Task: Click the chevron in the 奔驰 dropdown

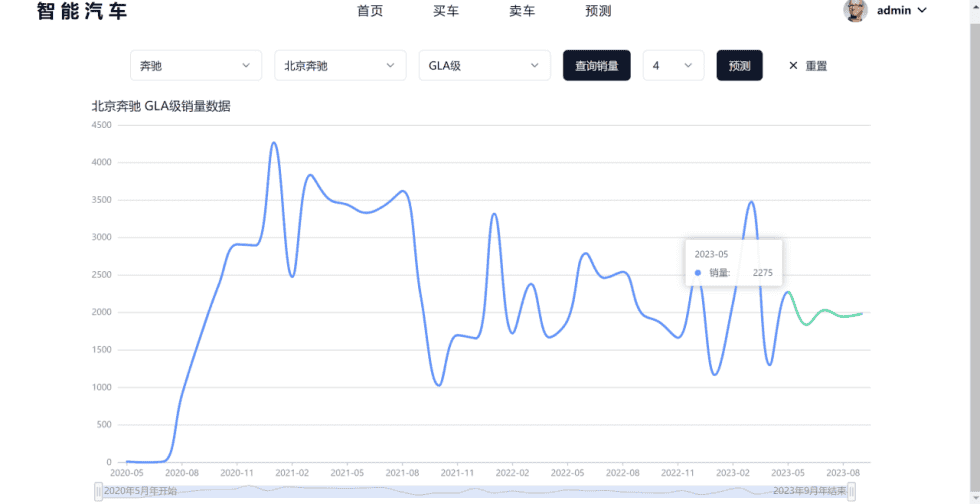Action: 246,65
